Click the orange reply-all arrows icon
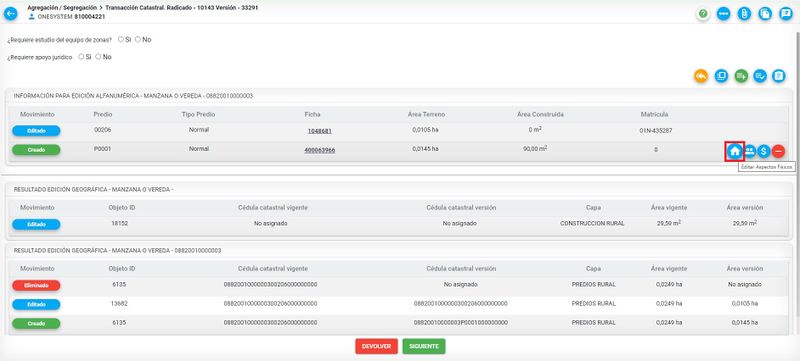This screenshot has height=361, width=800. pyautogui.click(x=701, y=76)
